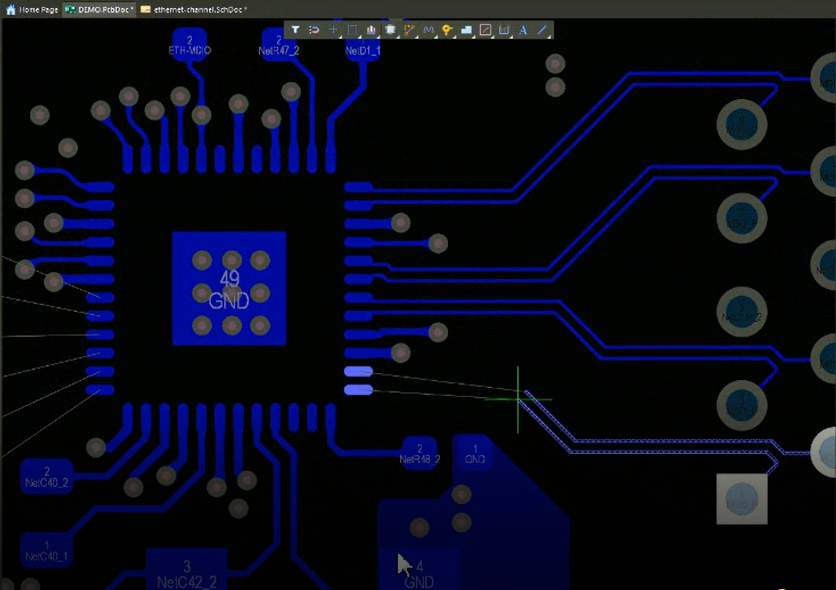Open the text tool variants dropdown
836x590 pixels.
[530, 38]
